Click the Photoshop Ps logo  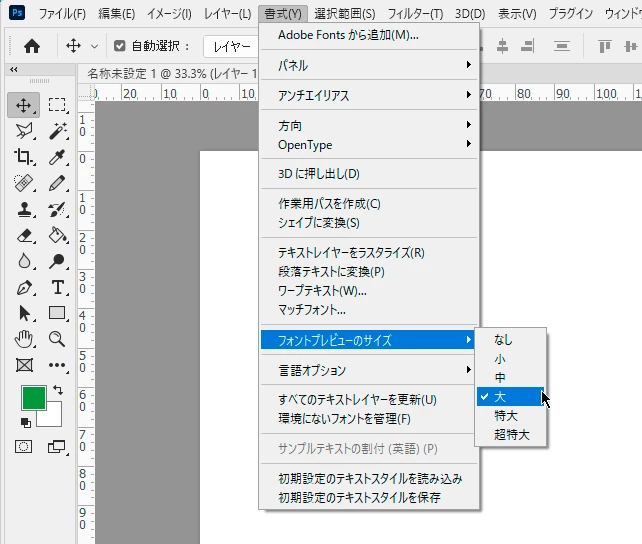coord(17,12)
